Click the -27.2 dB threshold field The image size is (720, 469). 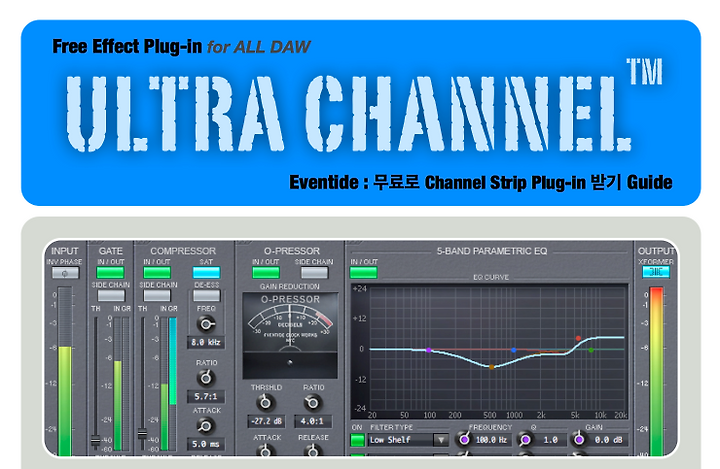[x=266, y=421]
